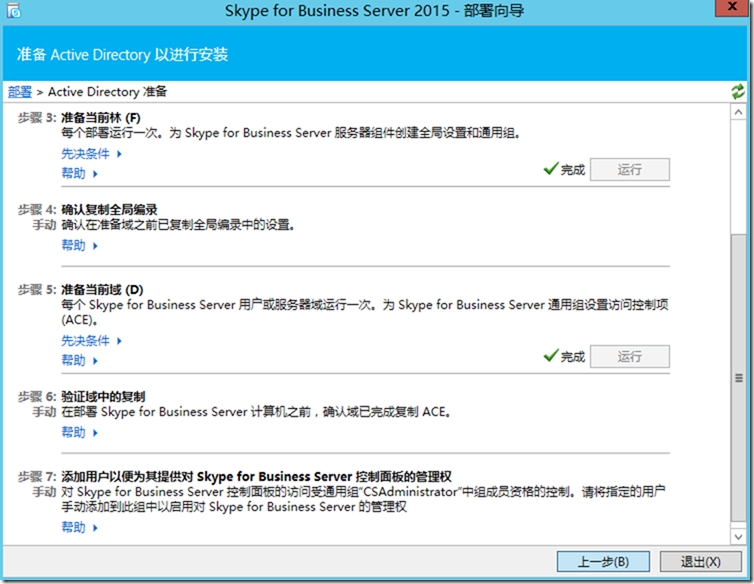Screen dimensions: 754x584
Task: Expand 帮助 under step 3
Action: 79,174
